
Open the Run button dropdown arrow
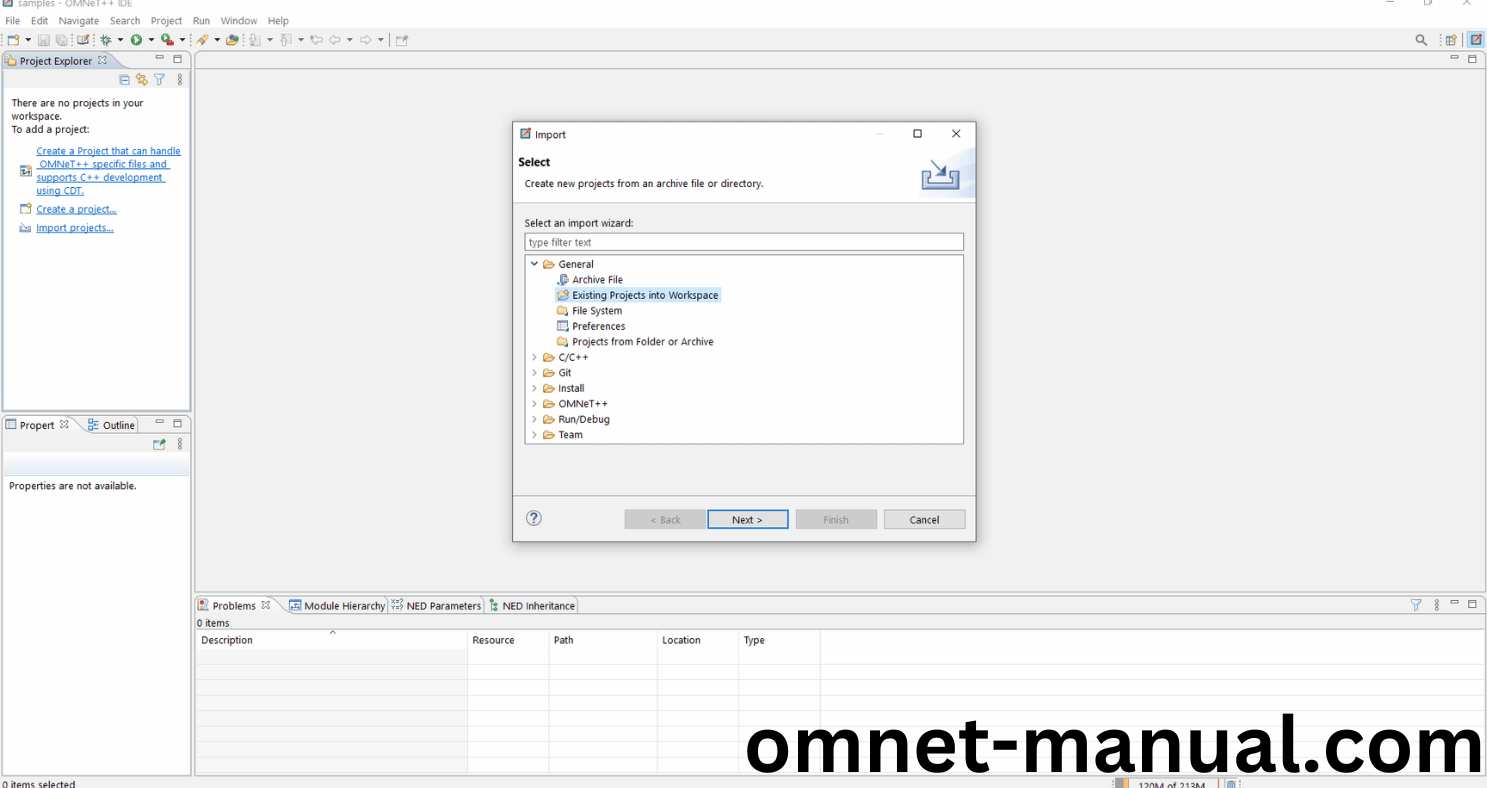pos(151,40)
